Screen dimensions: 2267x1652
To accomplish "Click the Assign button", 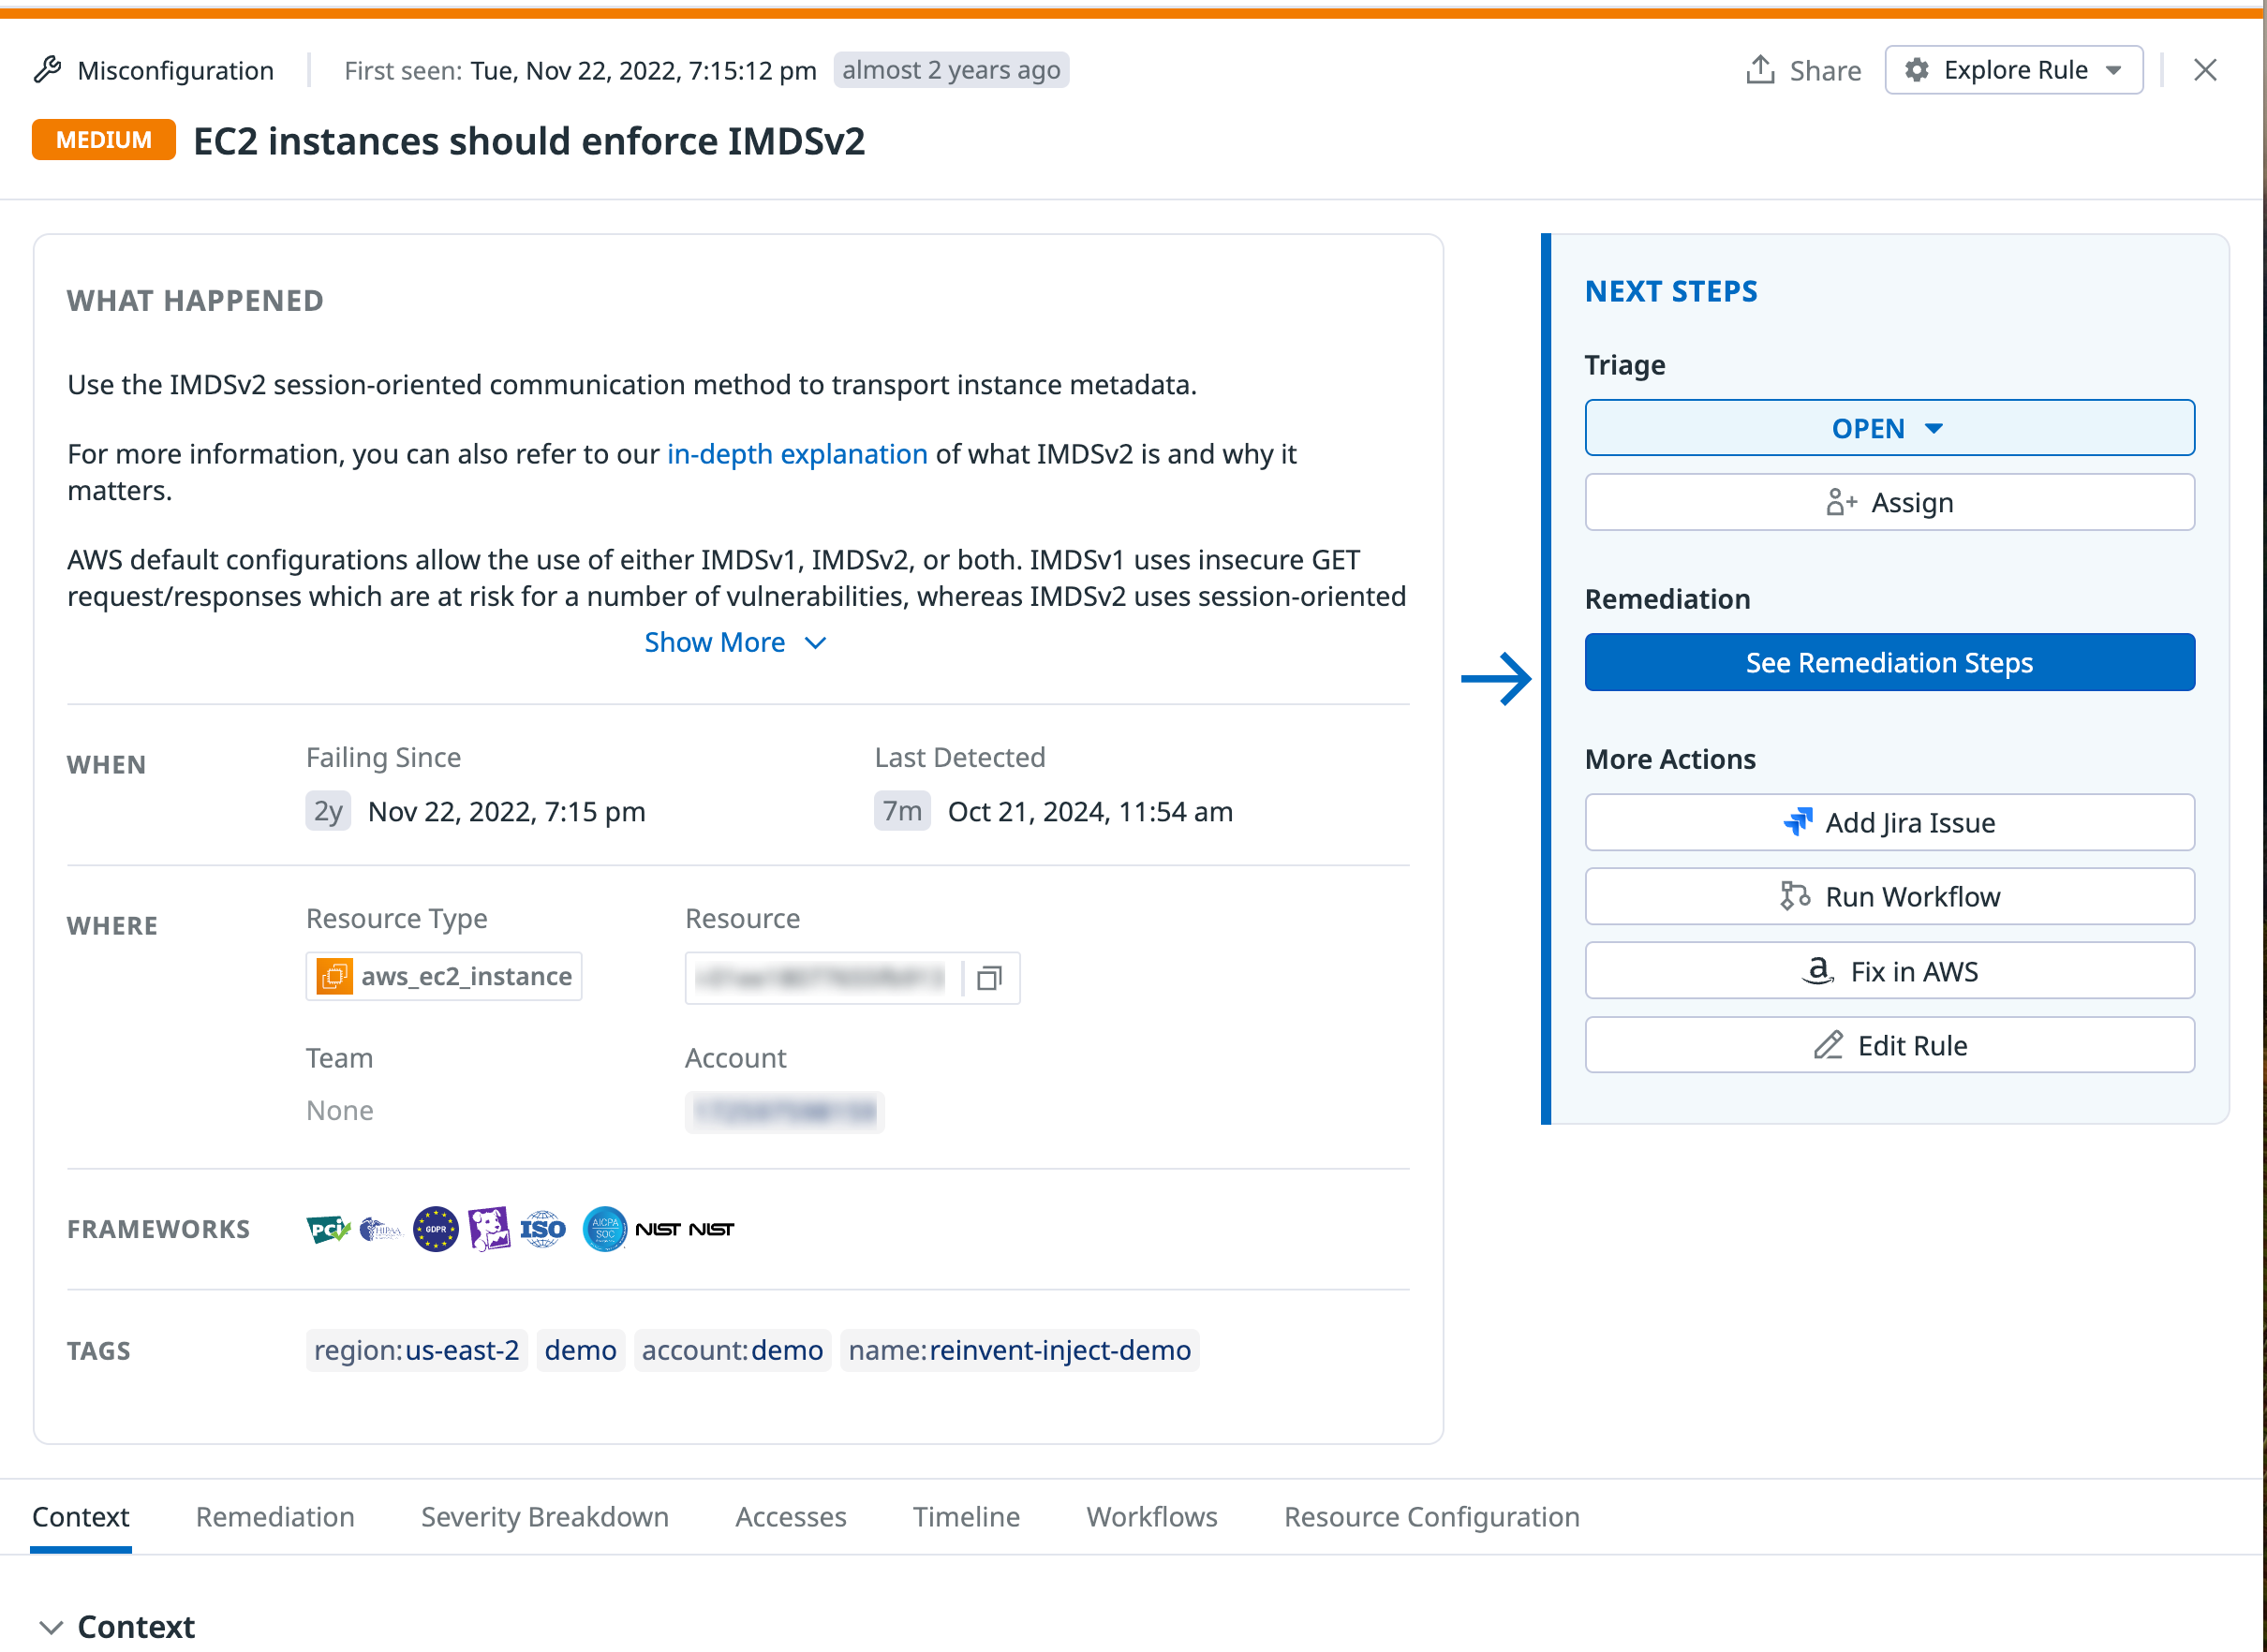I will pos(1888,502).
